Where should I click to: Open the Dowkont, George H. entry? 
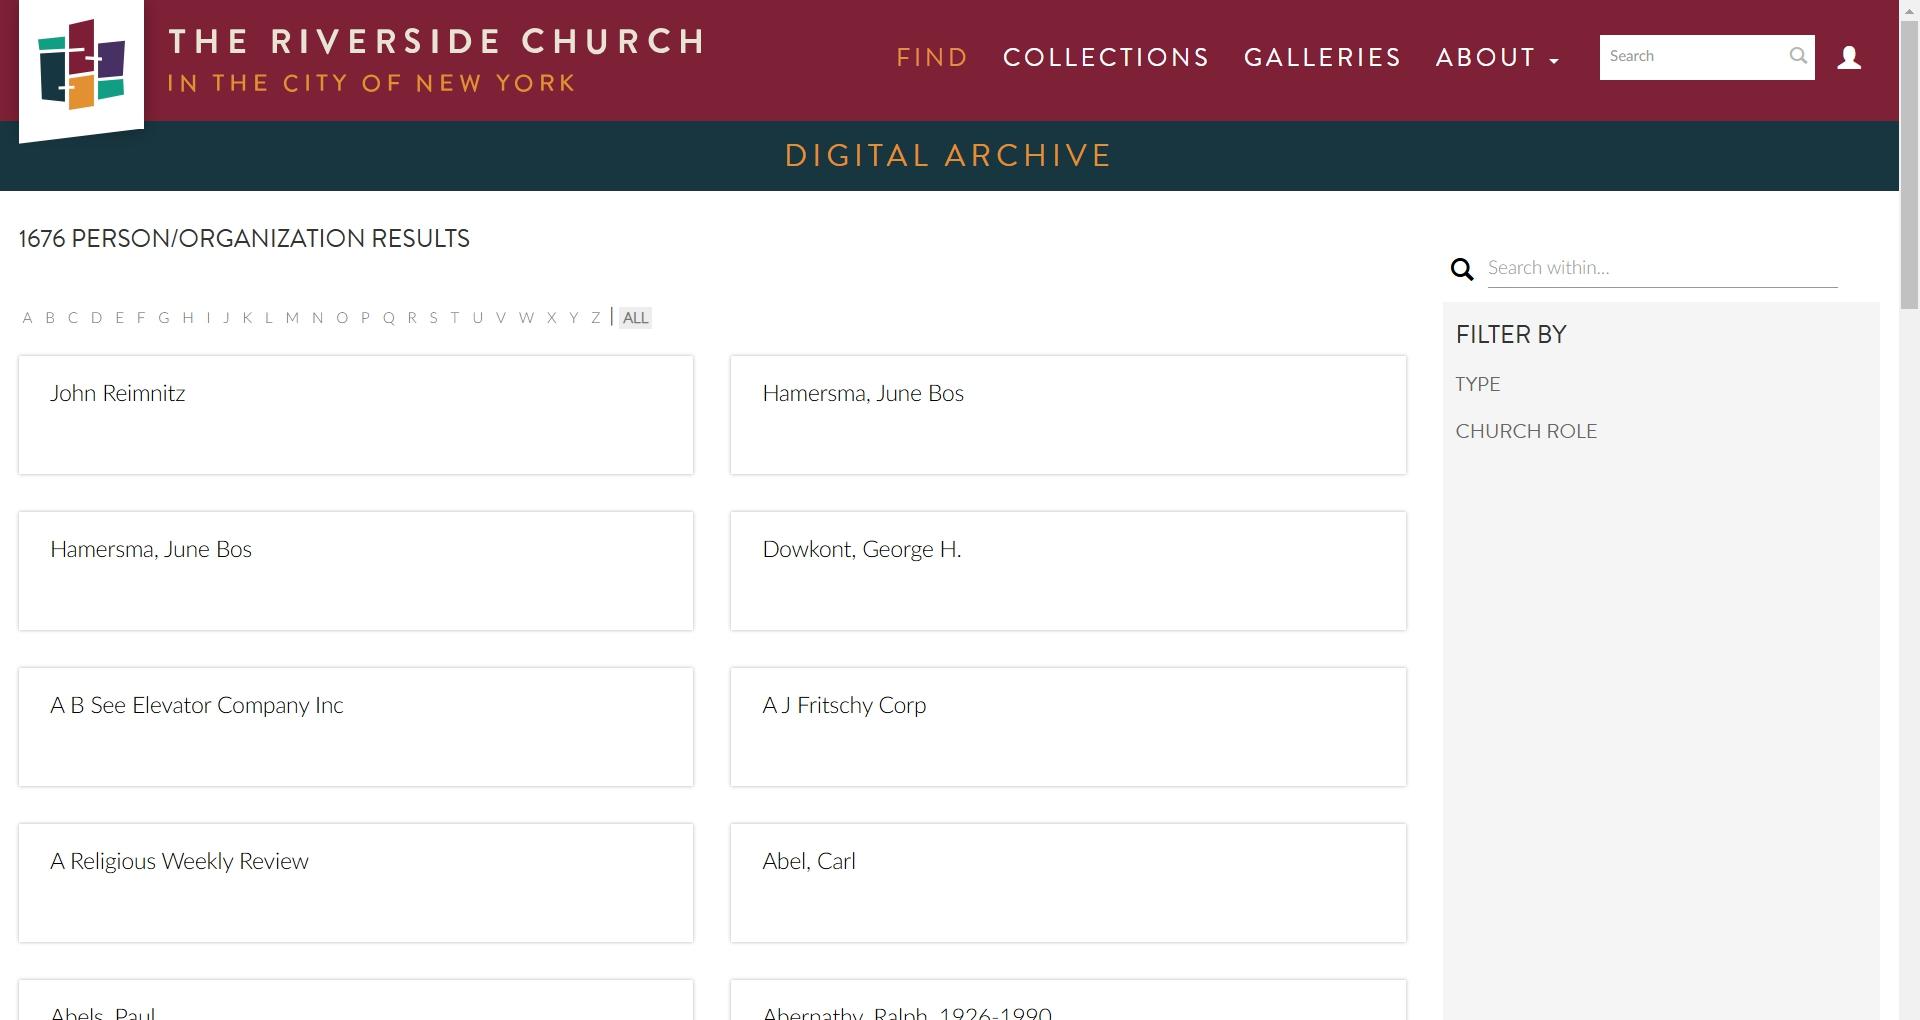[x=861, y=550]
